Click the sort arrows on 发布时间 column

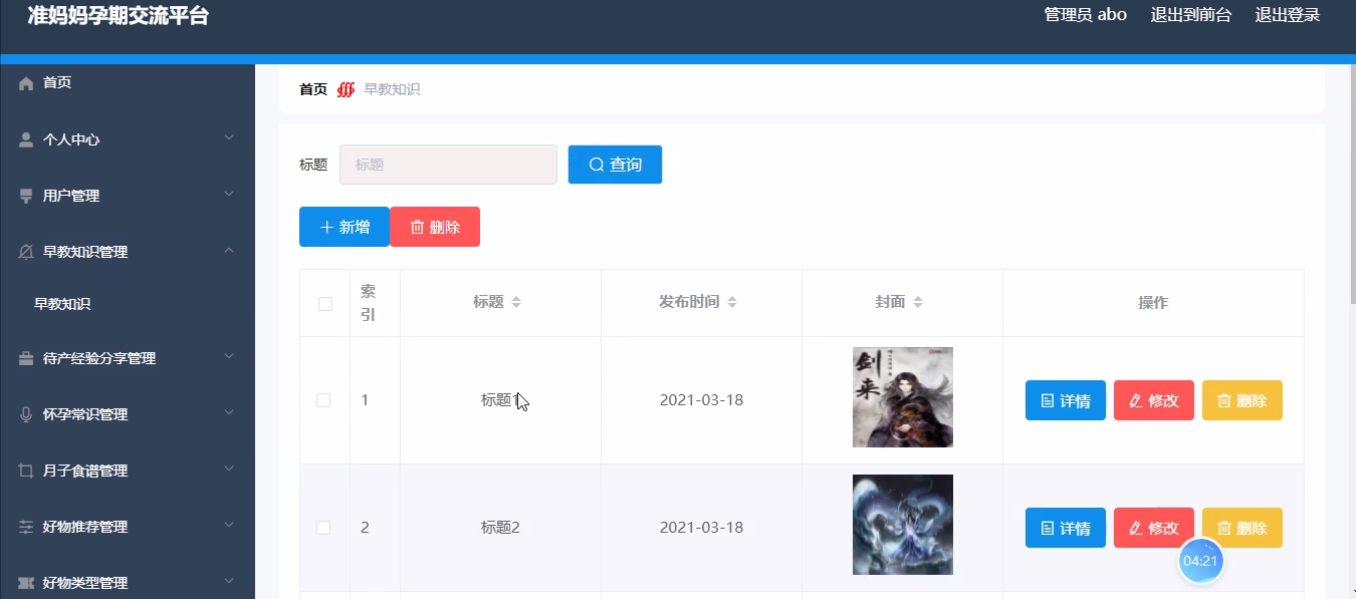[x=732, y=302]
